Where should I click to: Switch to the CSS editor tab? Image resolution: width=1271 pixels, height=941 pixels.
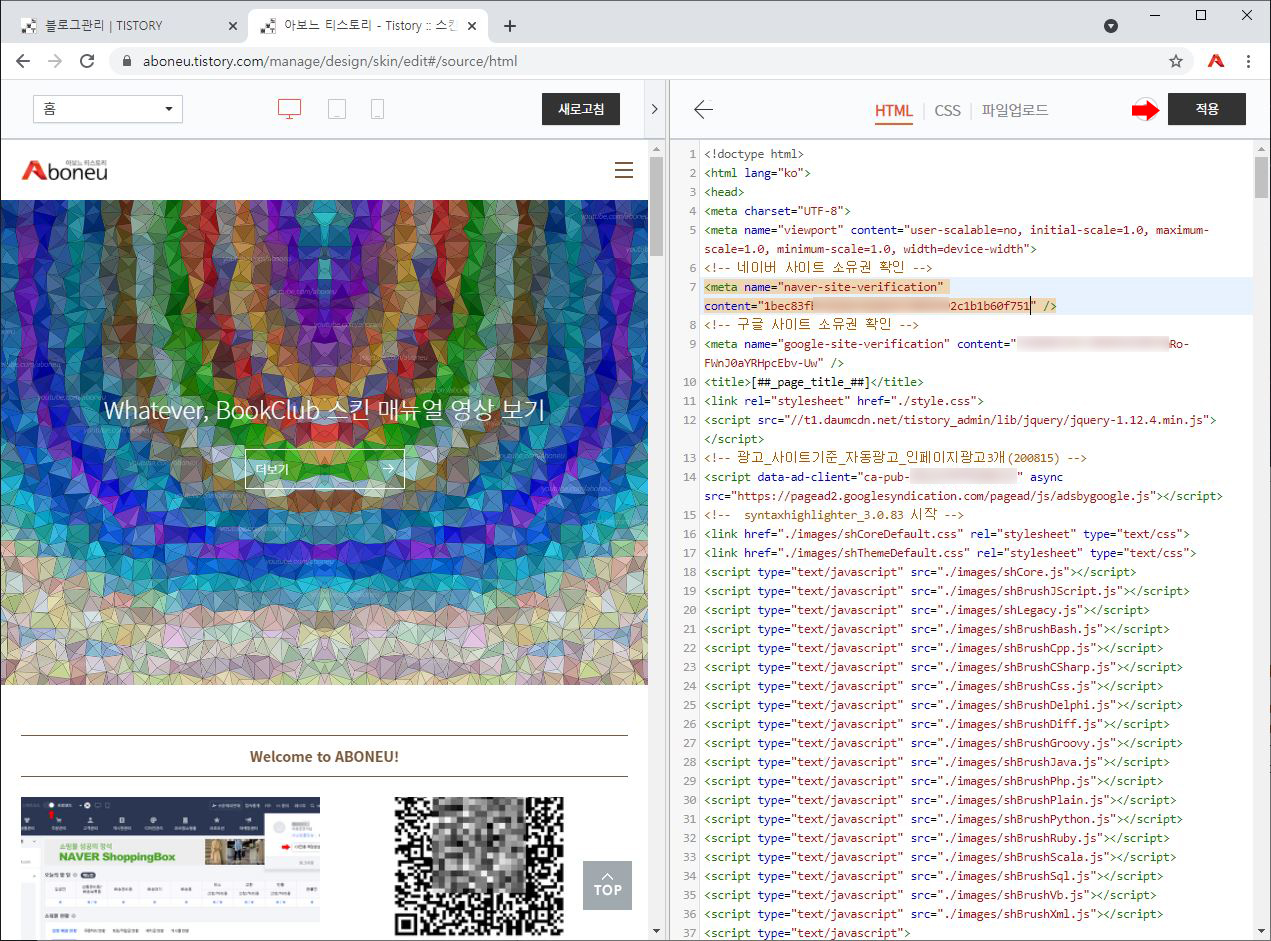[x=947, y=110]
